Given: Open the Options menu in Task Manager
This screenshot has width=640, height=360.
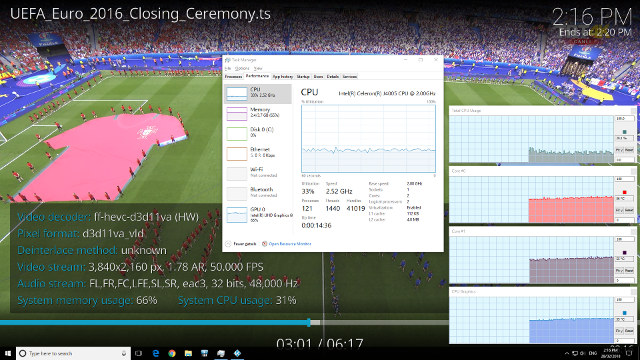Looking at the screenshot, I should click(242, 69).
